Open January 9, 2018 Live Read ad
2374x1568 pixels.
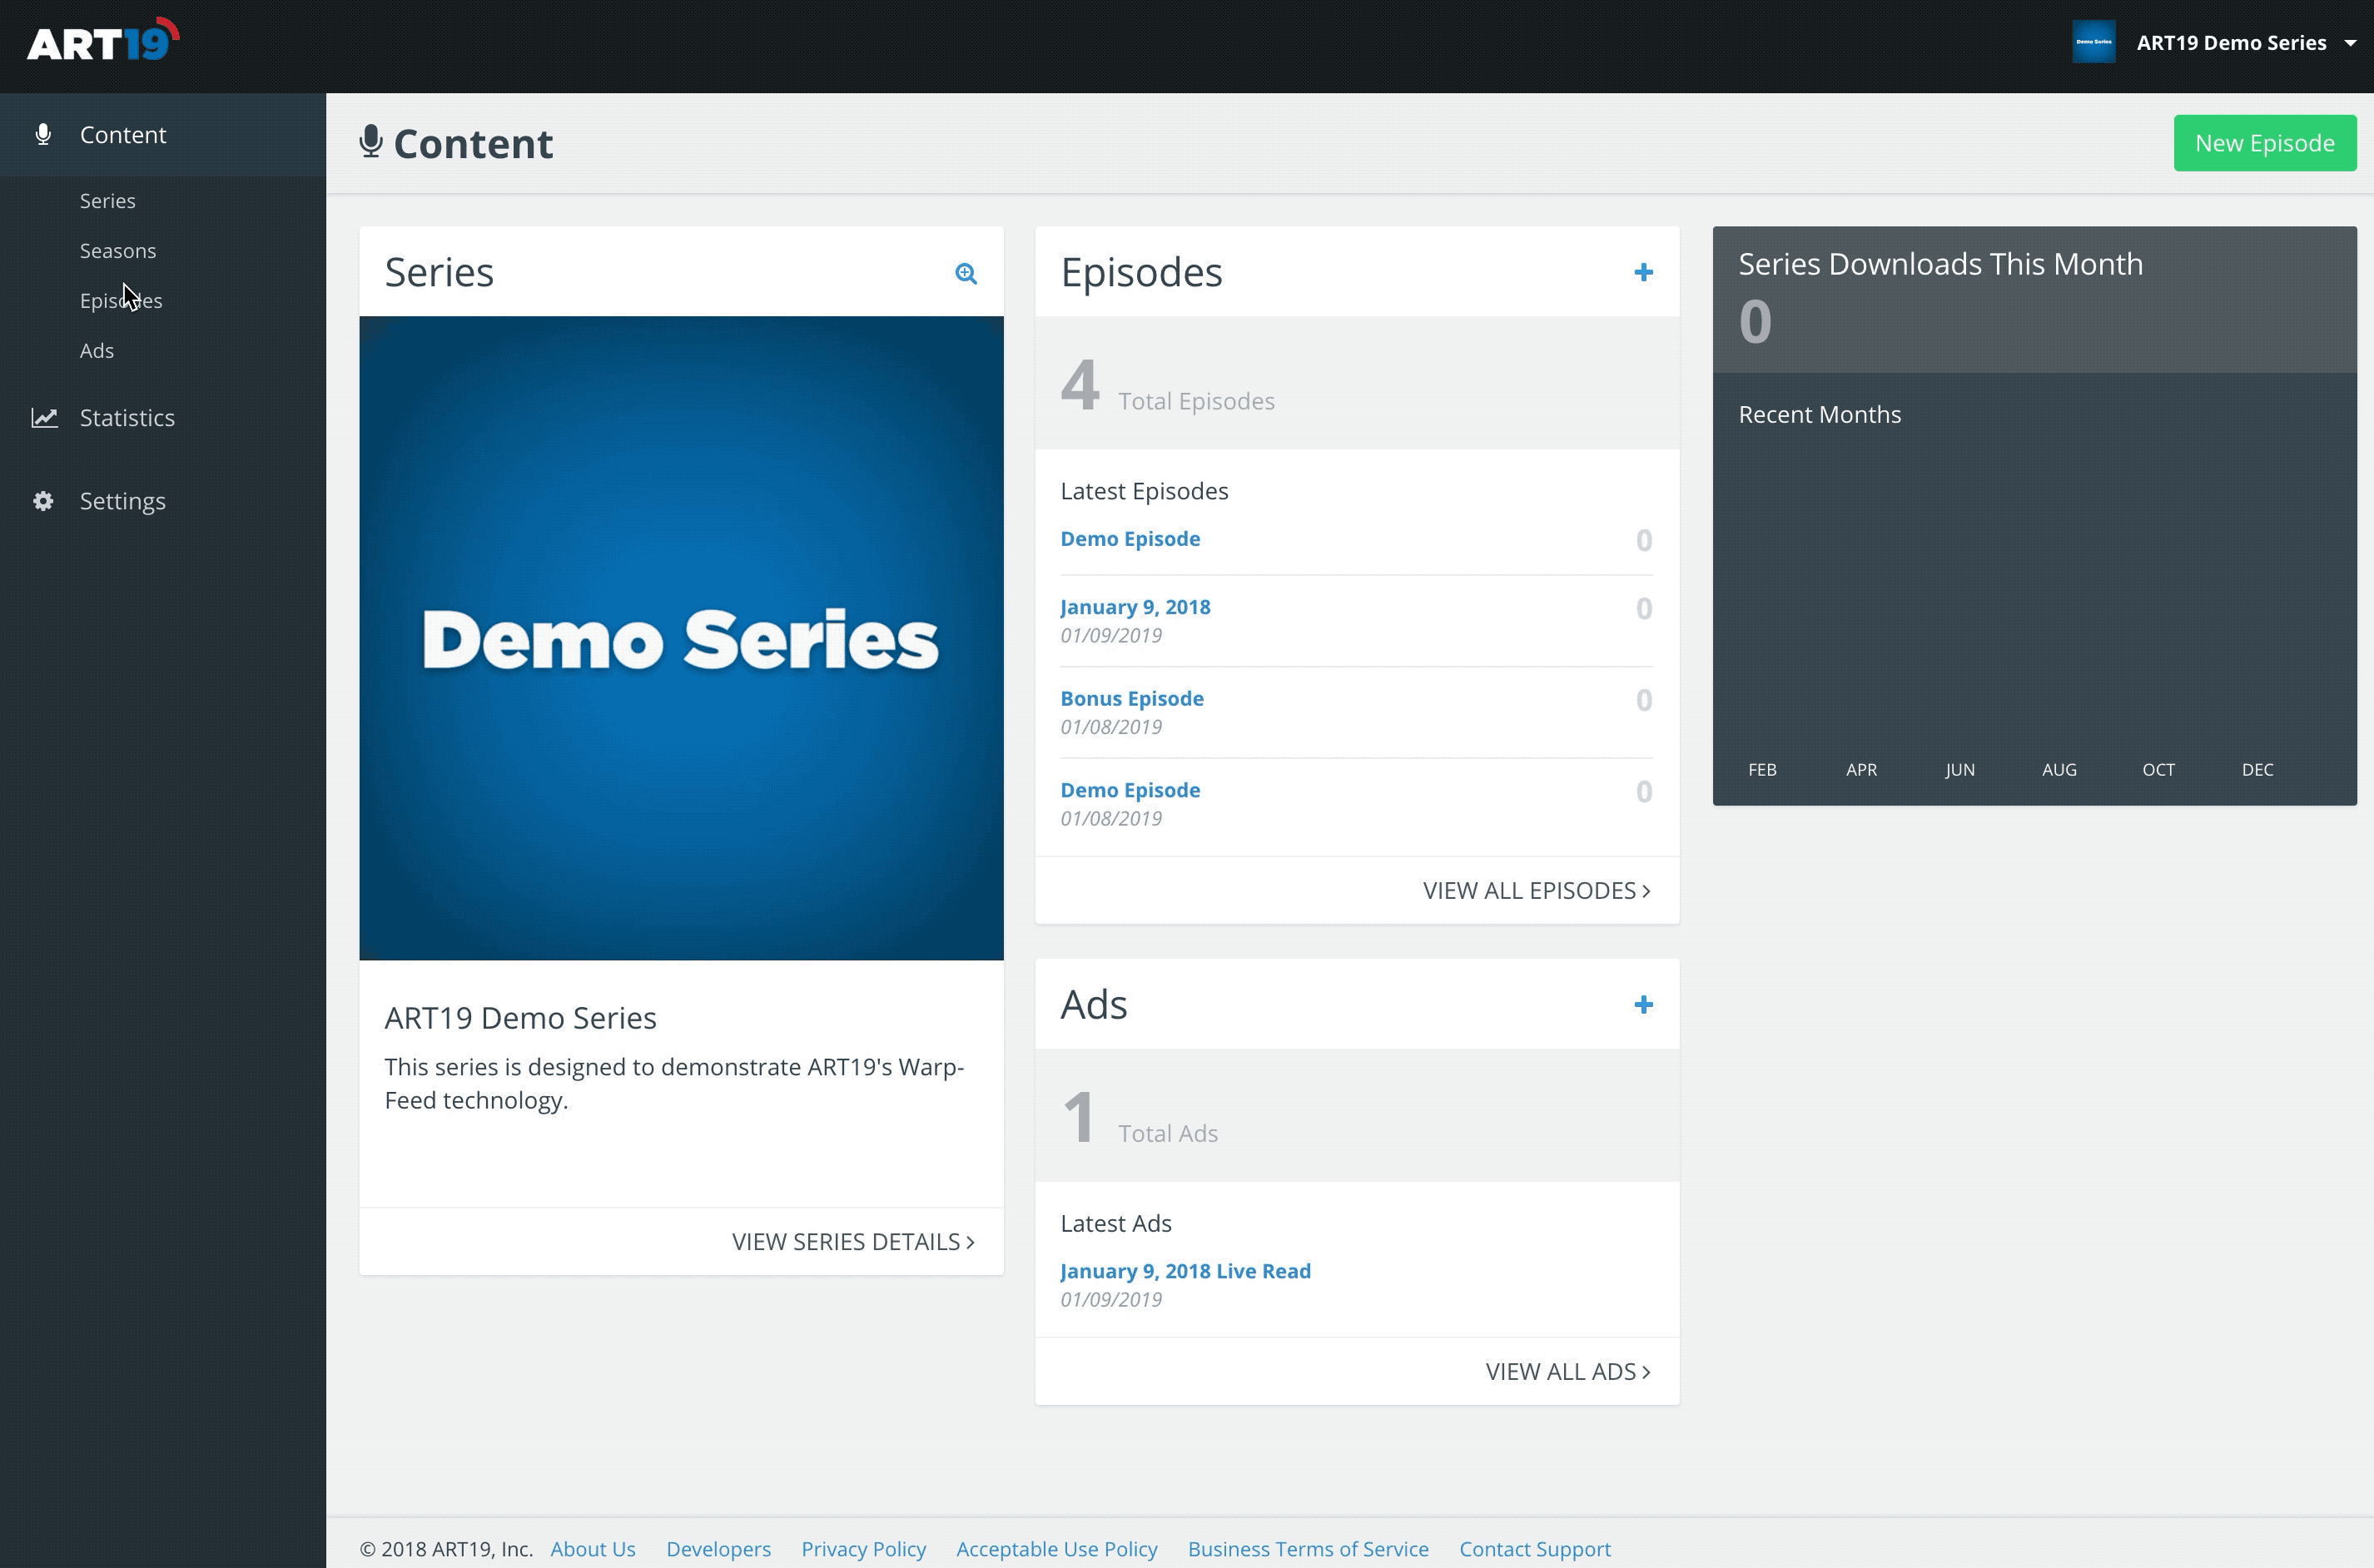tap(1185, 1270)
